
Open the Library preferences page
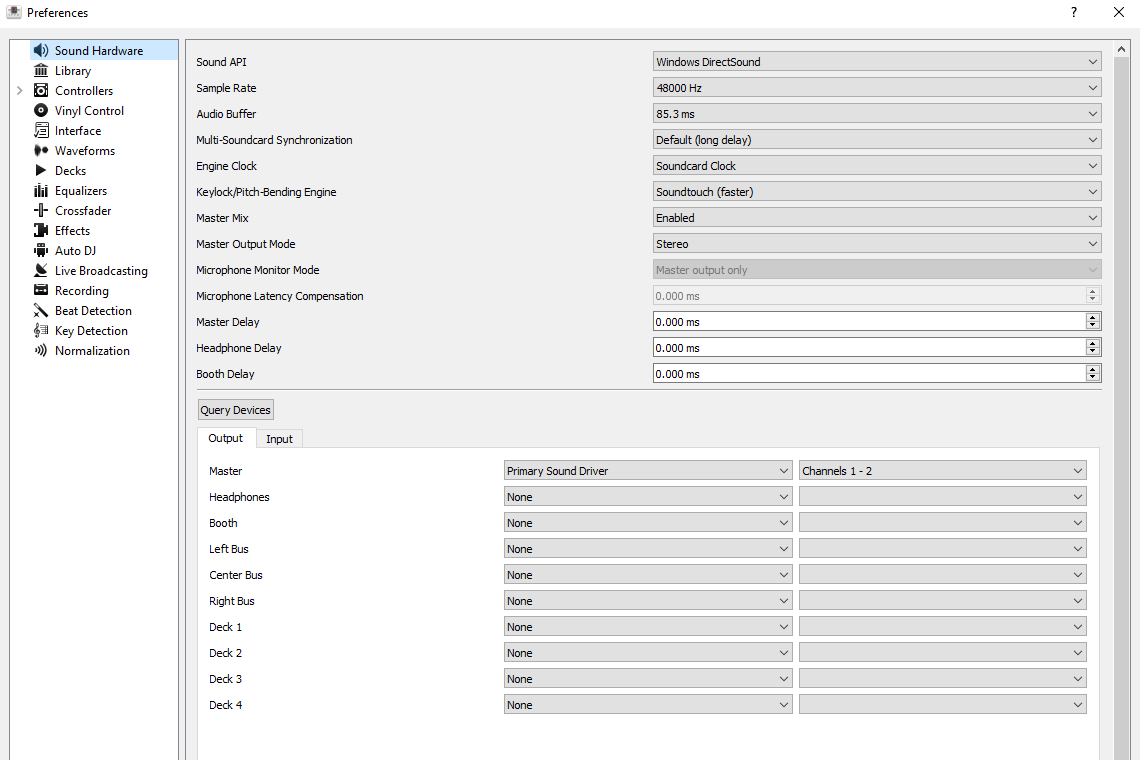point(73,70)
